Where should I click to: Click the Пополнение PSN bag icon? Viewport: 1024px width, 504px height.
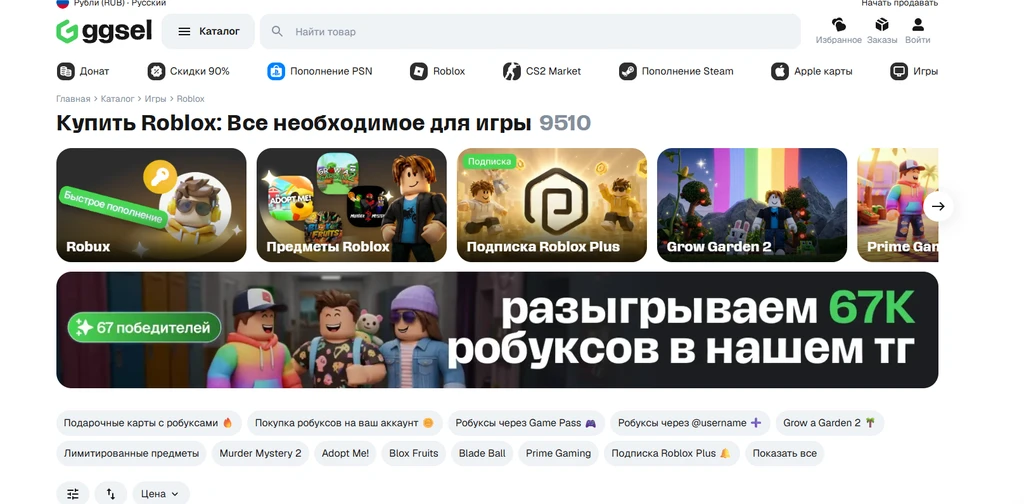[x=276, y=71]
